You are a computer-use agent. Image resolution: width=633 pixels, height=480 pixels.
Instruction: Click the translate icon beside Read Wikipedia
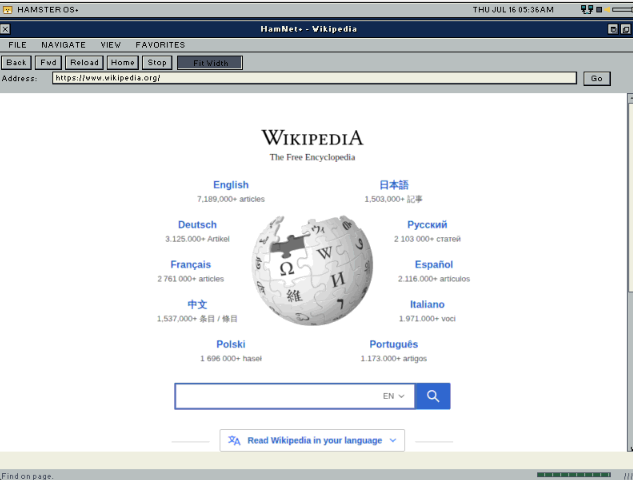click(234, 440)
